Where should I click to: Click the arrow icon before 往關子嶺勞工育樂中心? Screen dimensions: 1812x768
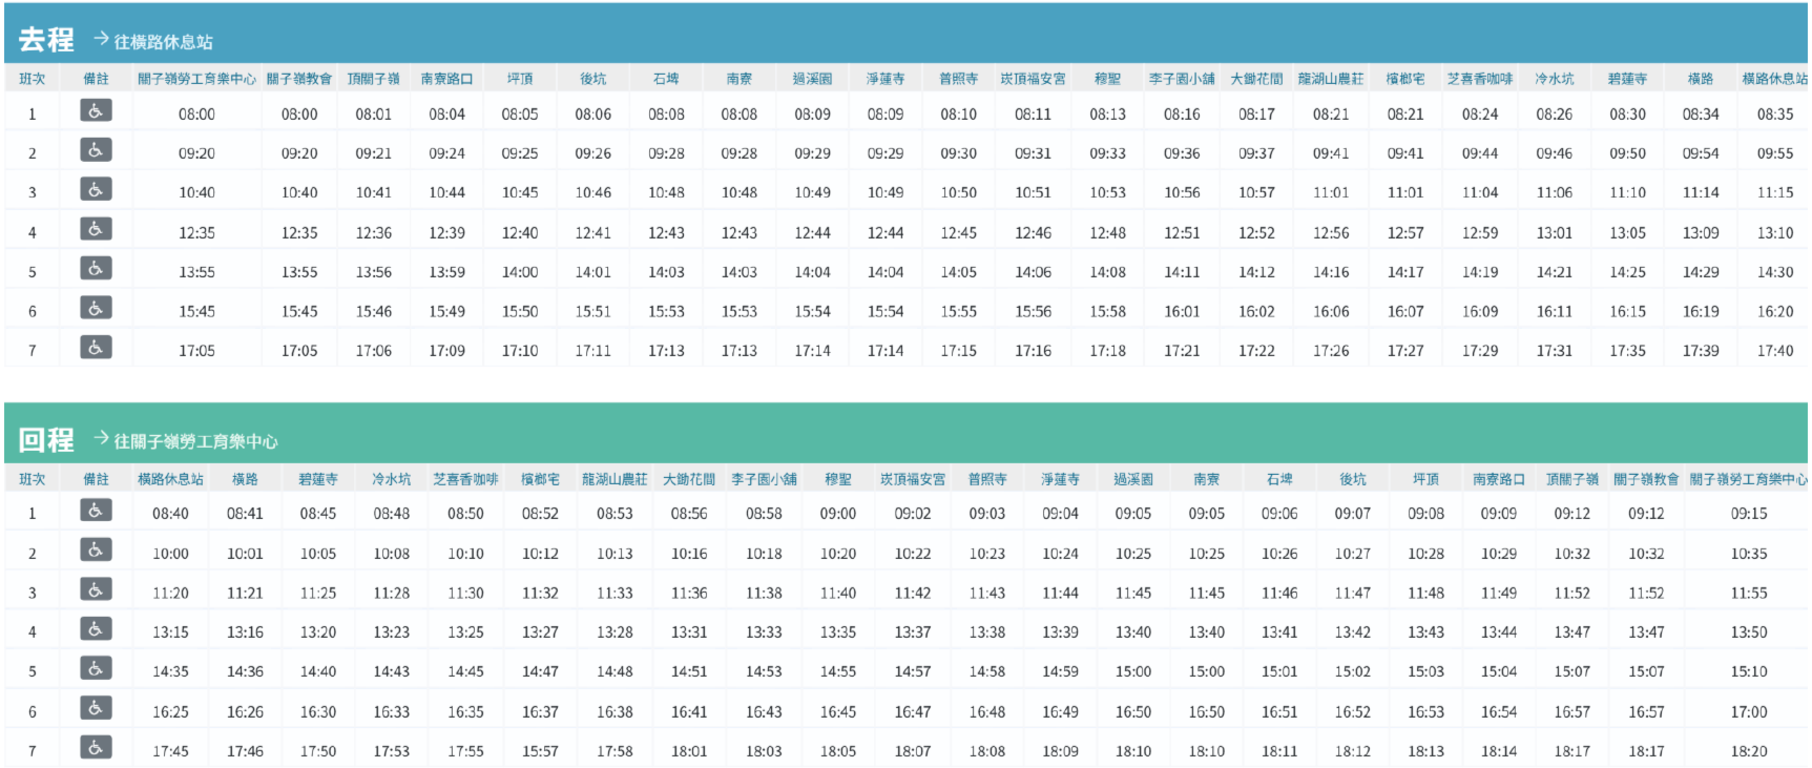tap(101, 438)
